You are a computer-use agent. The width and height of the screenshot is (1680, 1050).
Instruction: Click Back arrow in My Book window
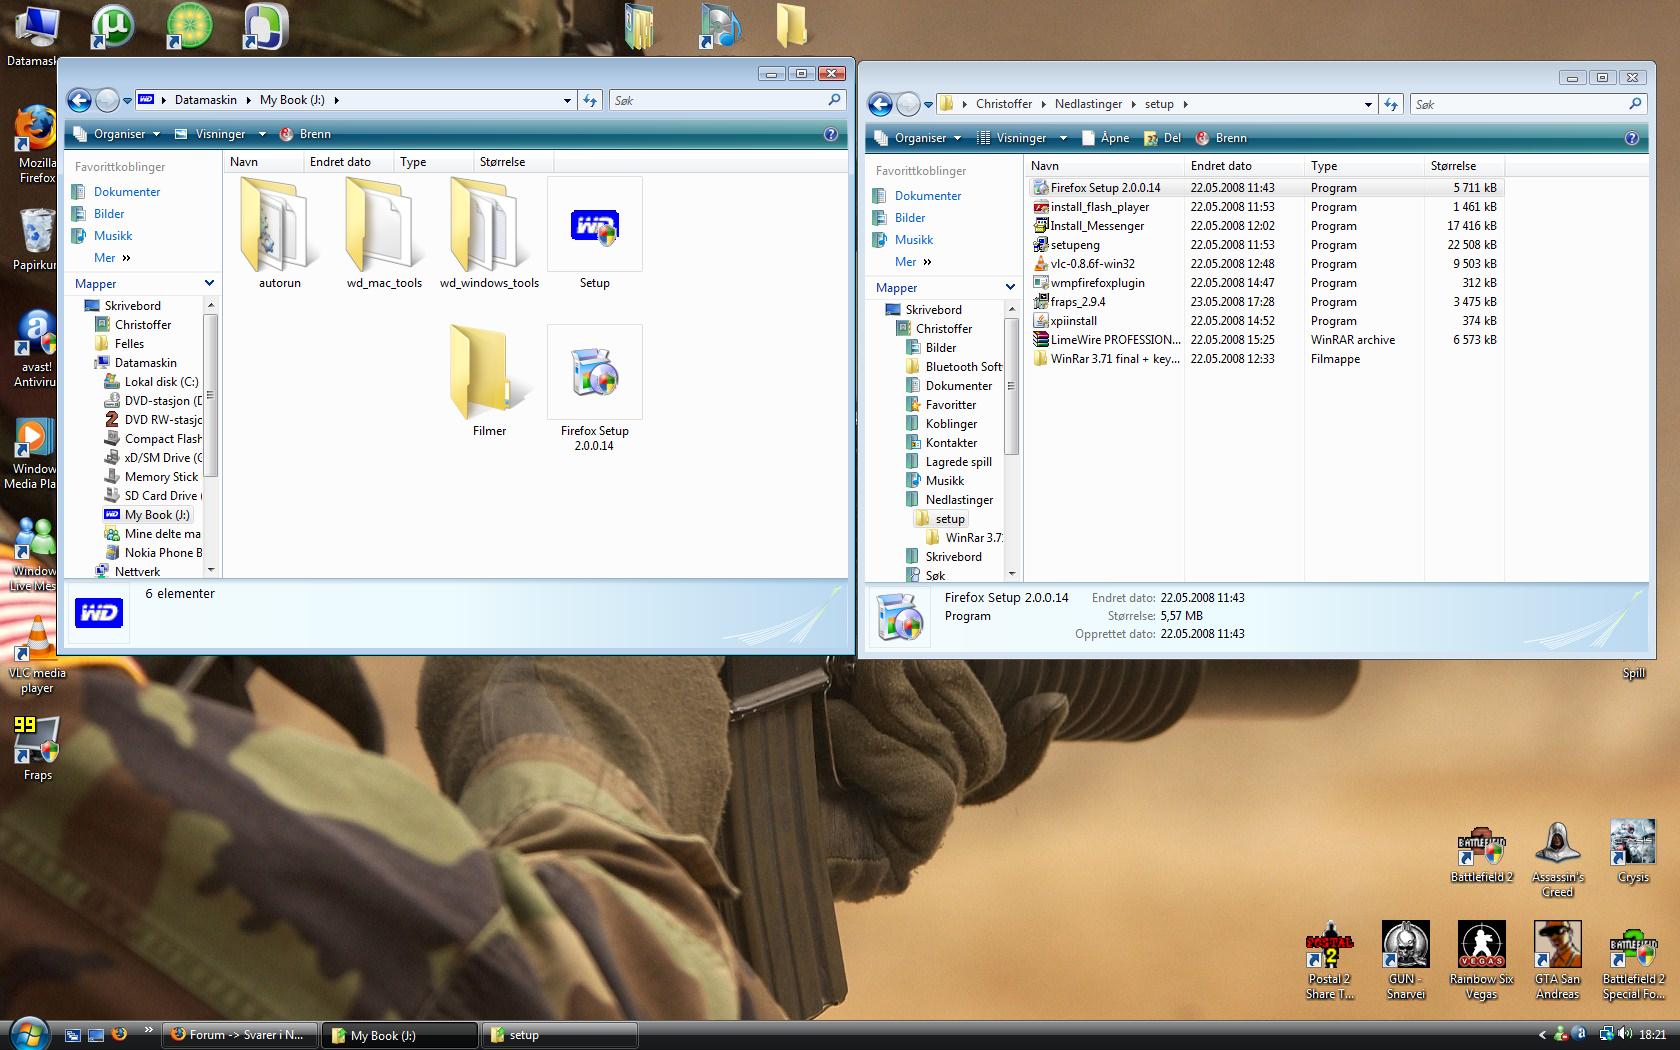[79, 100]
